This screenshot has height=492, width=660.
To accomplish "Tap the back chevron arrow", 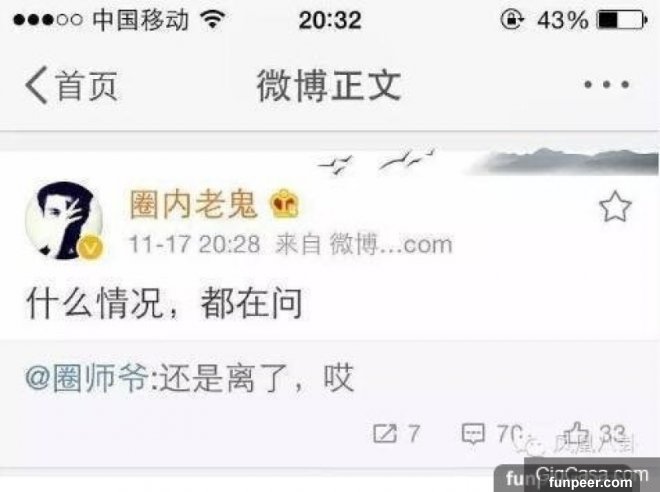I will [36, 86].
